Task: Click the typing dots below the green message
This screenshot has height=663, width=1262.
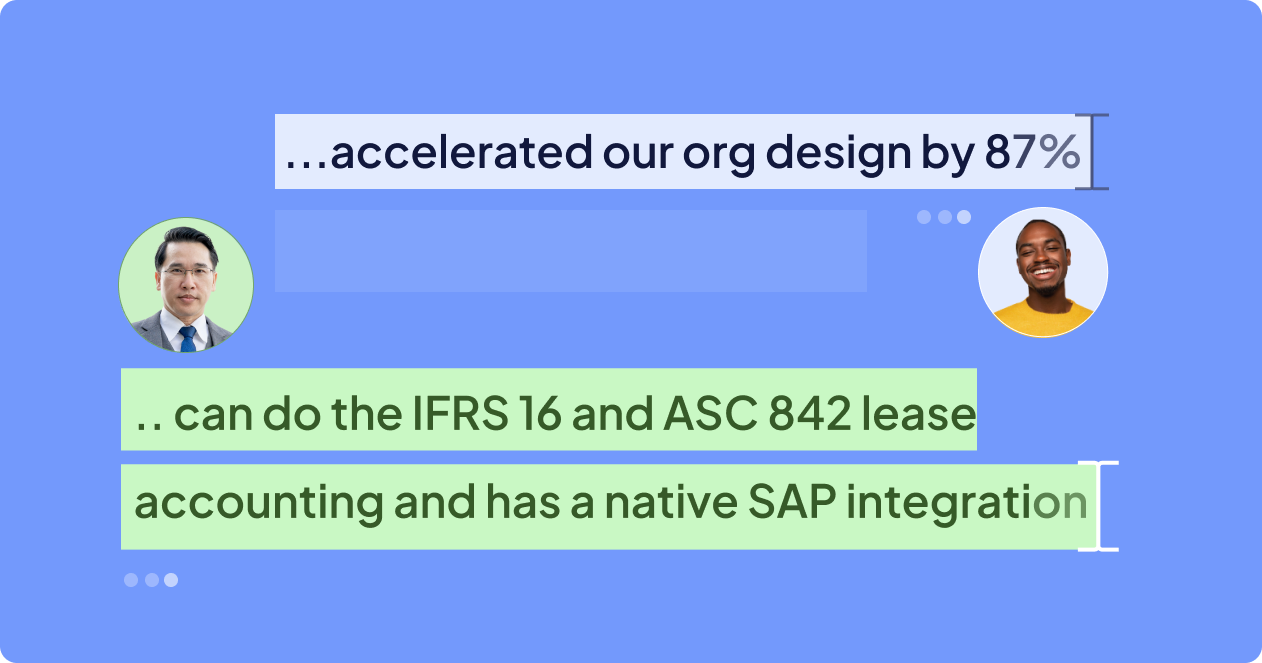Action: [x=151, y=580]
